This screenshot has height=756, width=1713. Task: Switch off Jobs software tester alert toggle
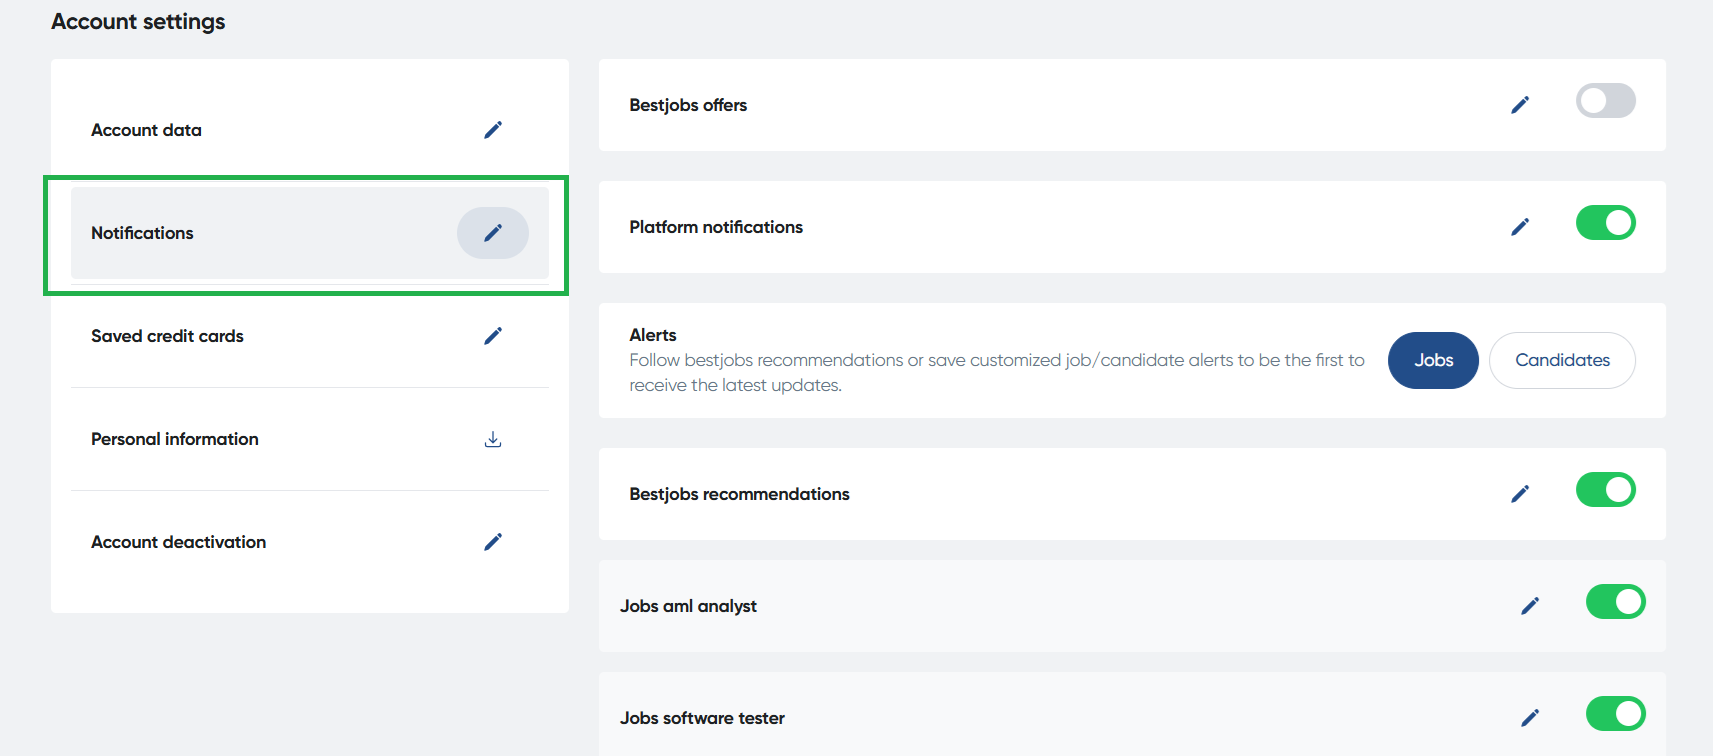[x=1615, y=714]
